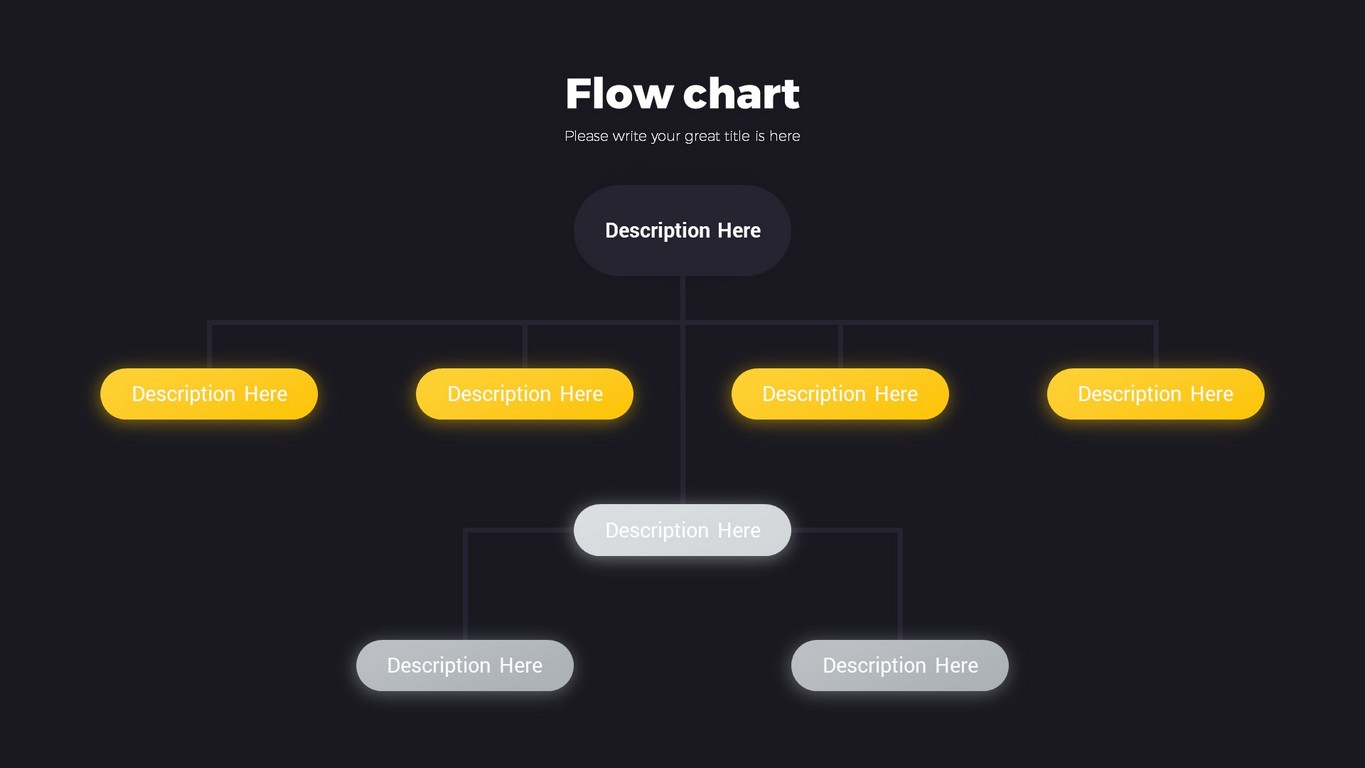This screenshot has height=768, width=1365.
Task: Select the vertical connector just above the center gray pill
Action: pyautogui.click(x=682, y=460)
